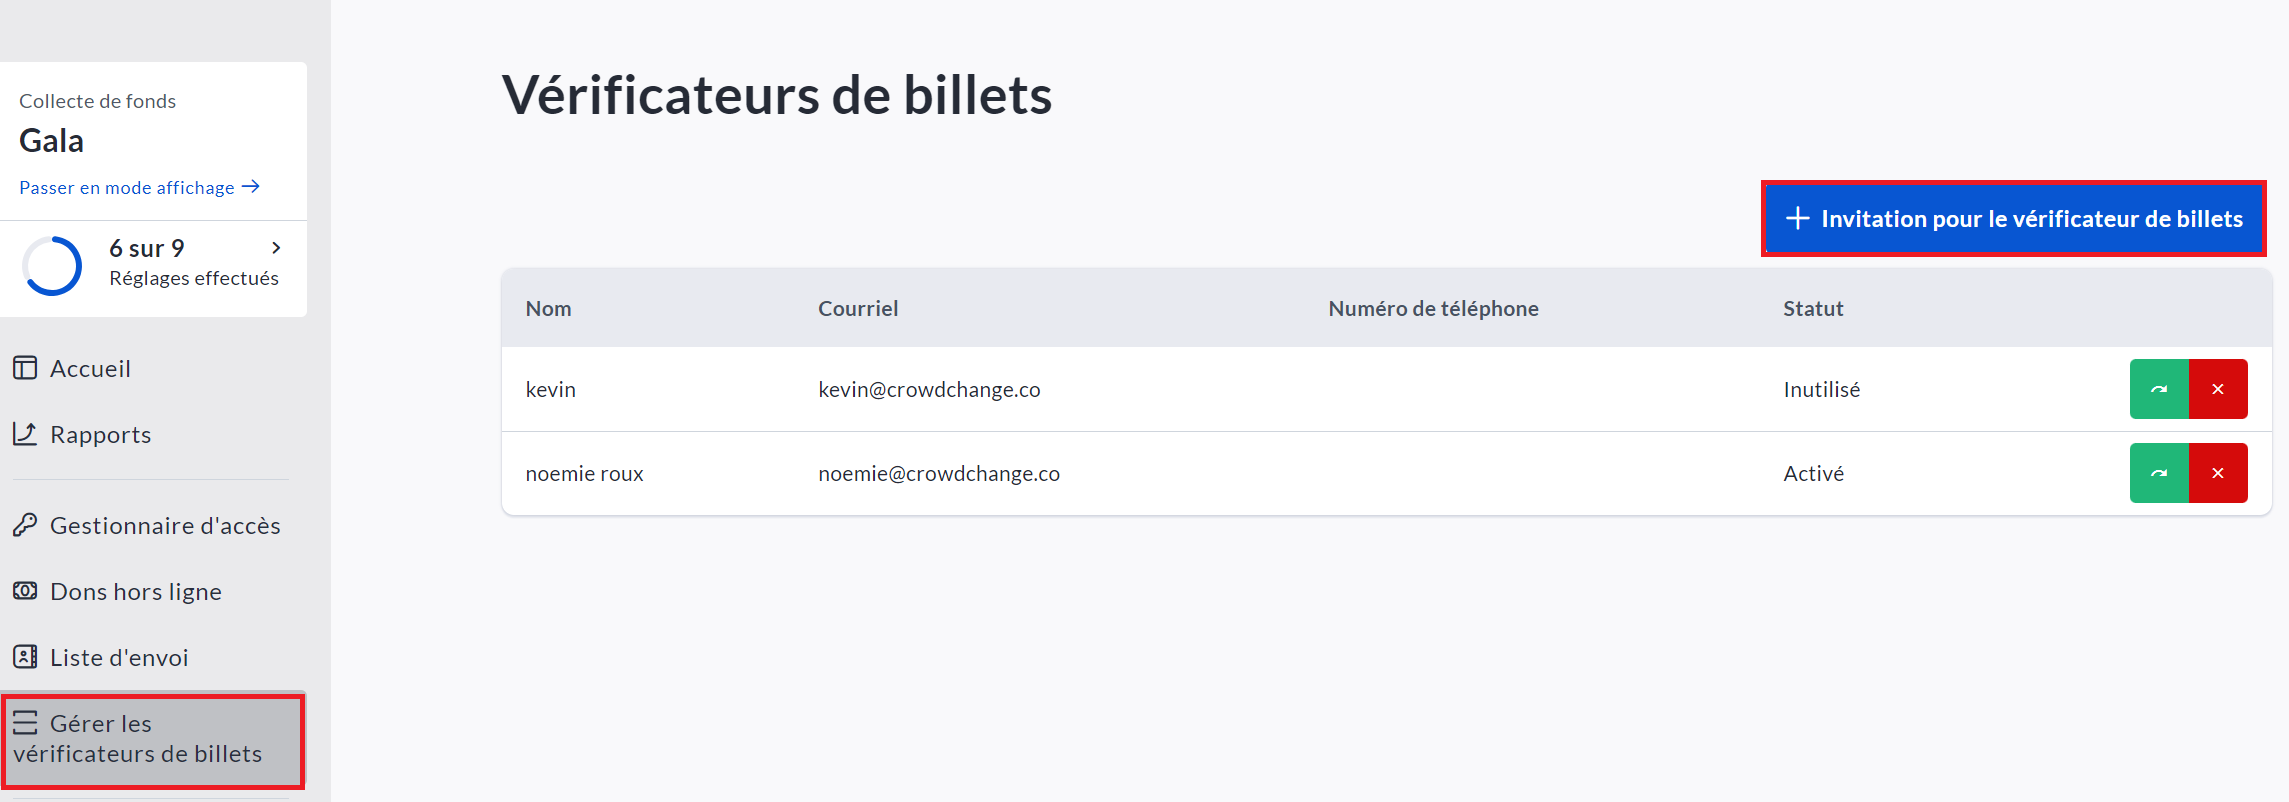
Task: Click the money icon for Dons hors ligne
Action: coord(25,591)
